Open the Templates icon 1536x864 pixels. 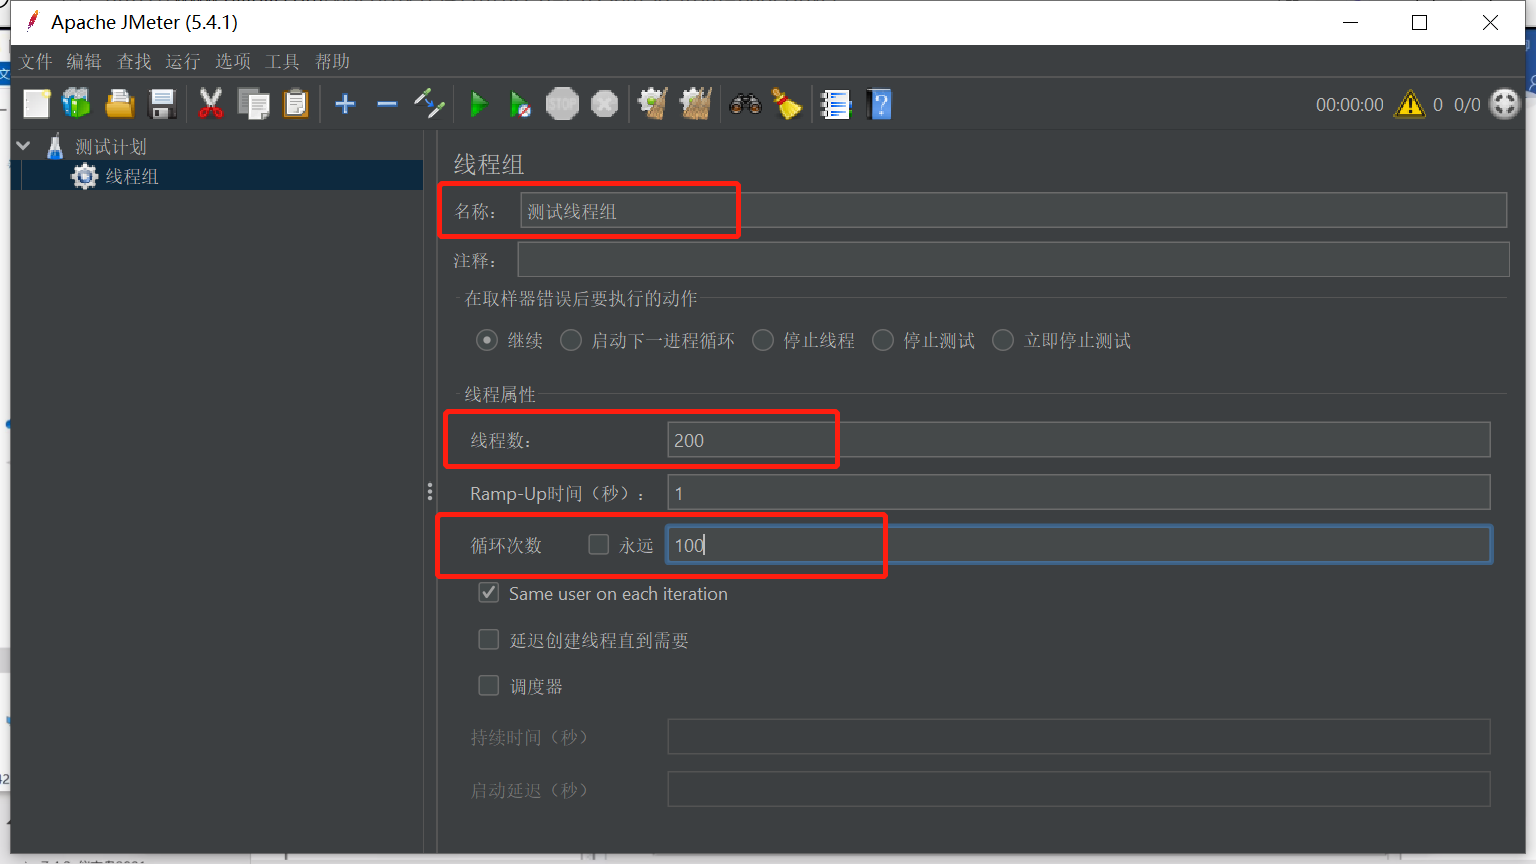point(77,104)
